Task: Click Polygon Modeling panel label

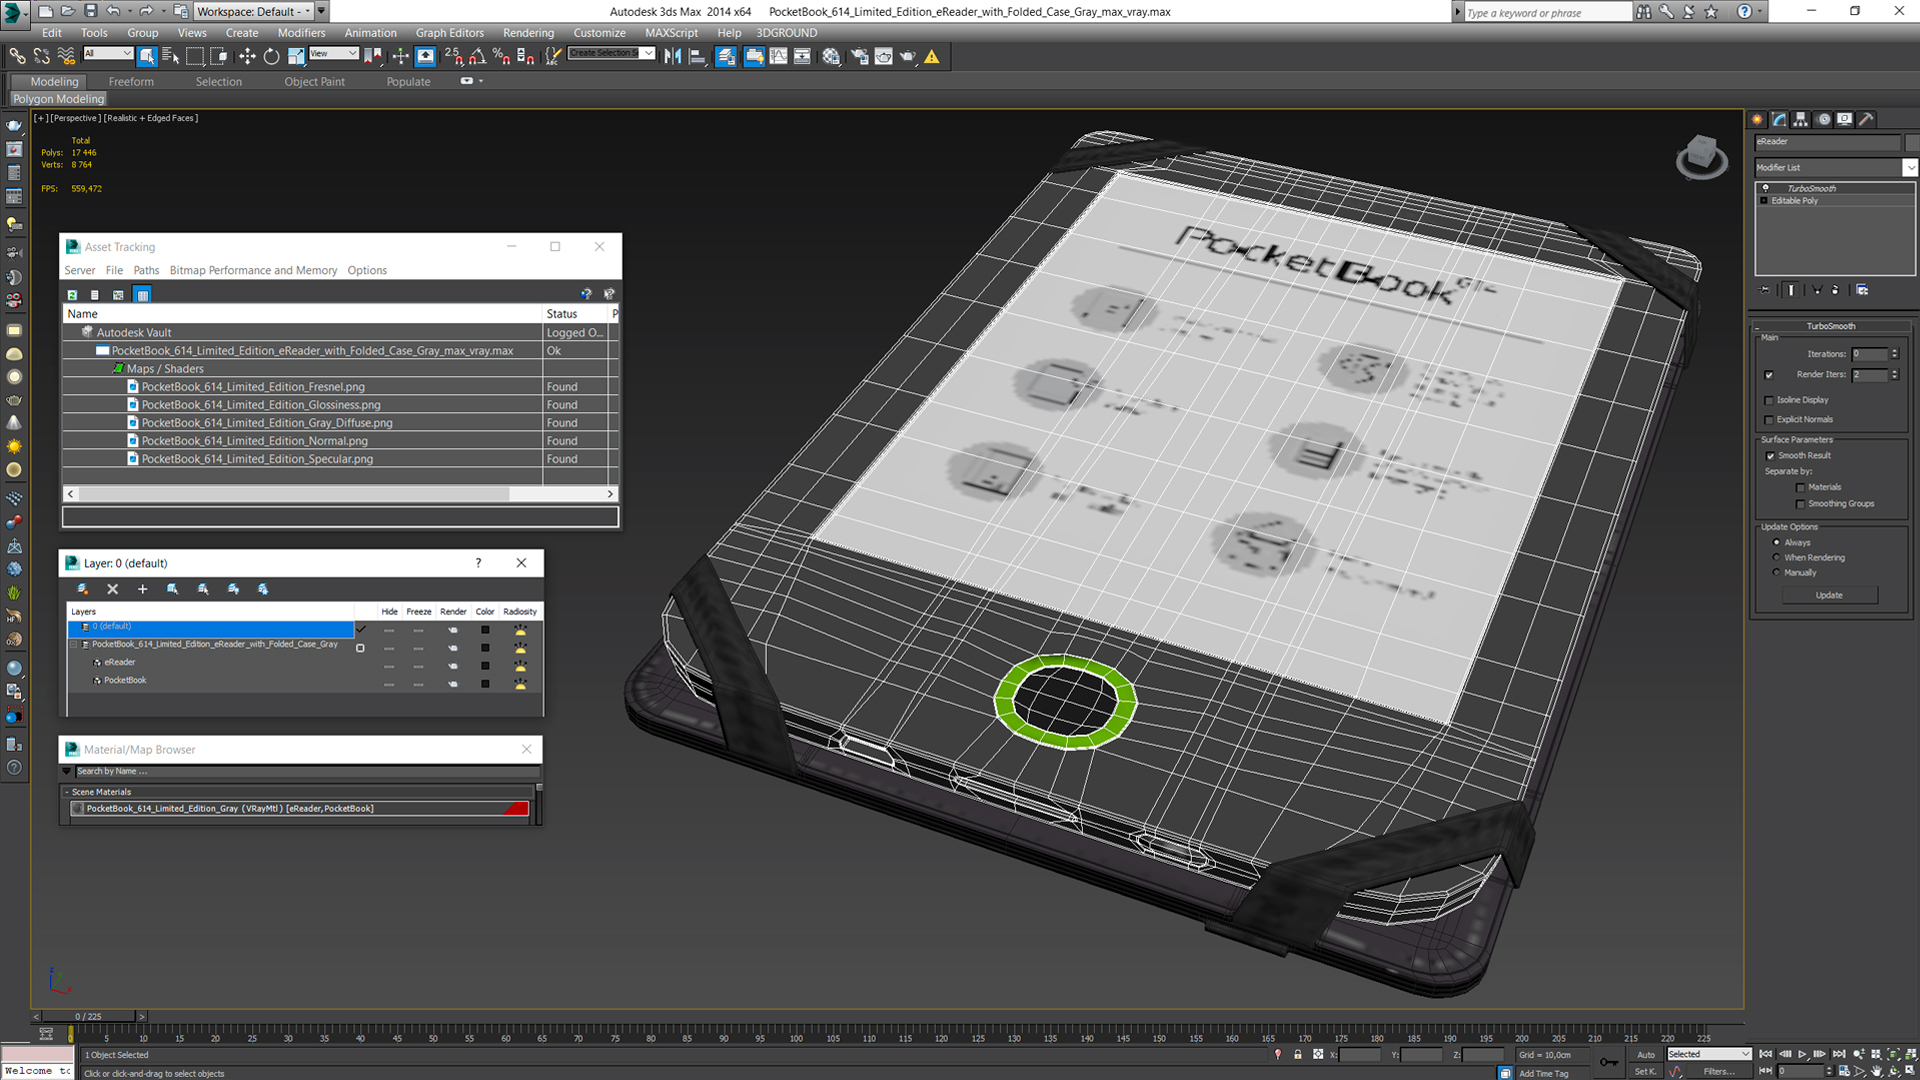Action: point(58,99)
